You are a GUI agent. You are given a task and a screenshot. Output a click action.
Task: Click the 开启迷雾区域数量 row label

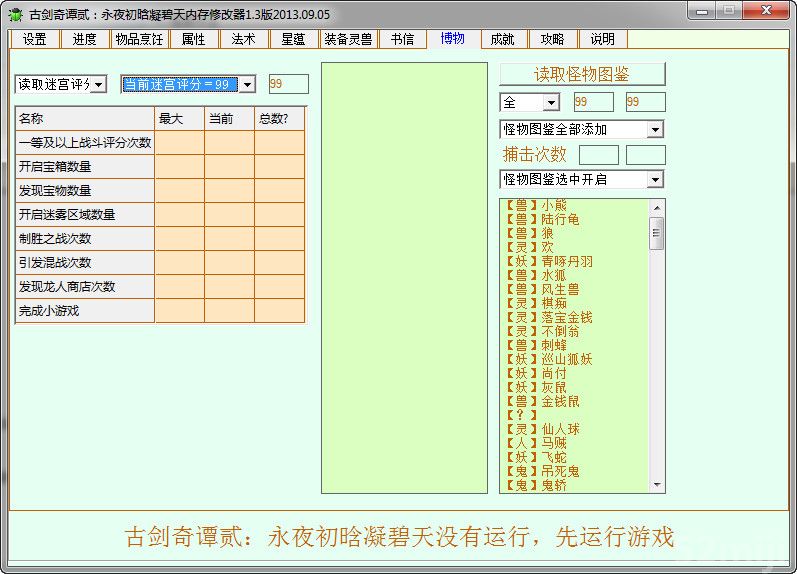click(x=85, y=215)
